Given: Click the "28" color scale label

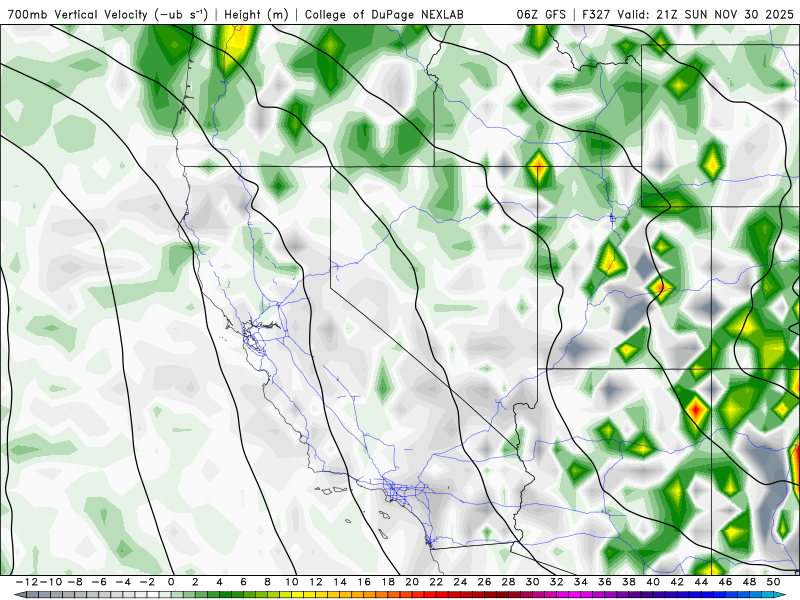Looking at the screenshot, I should point(508,582).
